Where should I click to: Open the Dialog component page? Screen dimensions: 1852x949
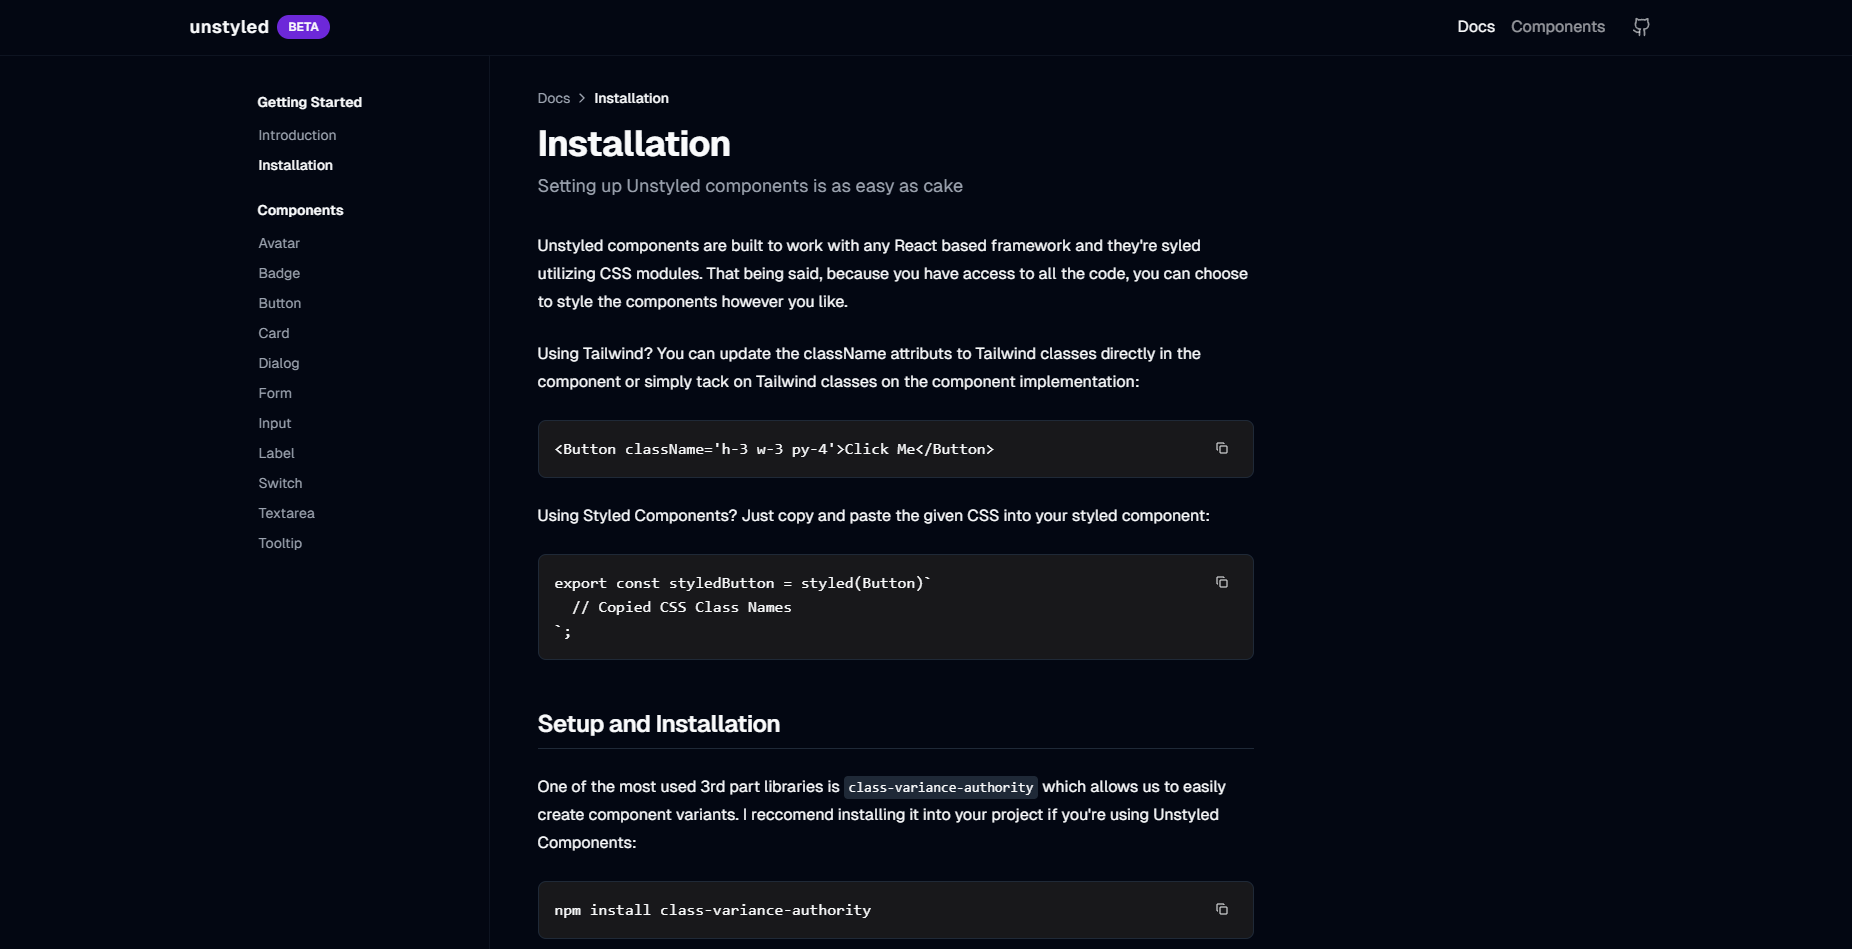pyautogui.click(x=279, y=363)
